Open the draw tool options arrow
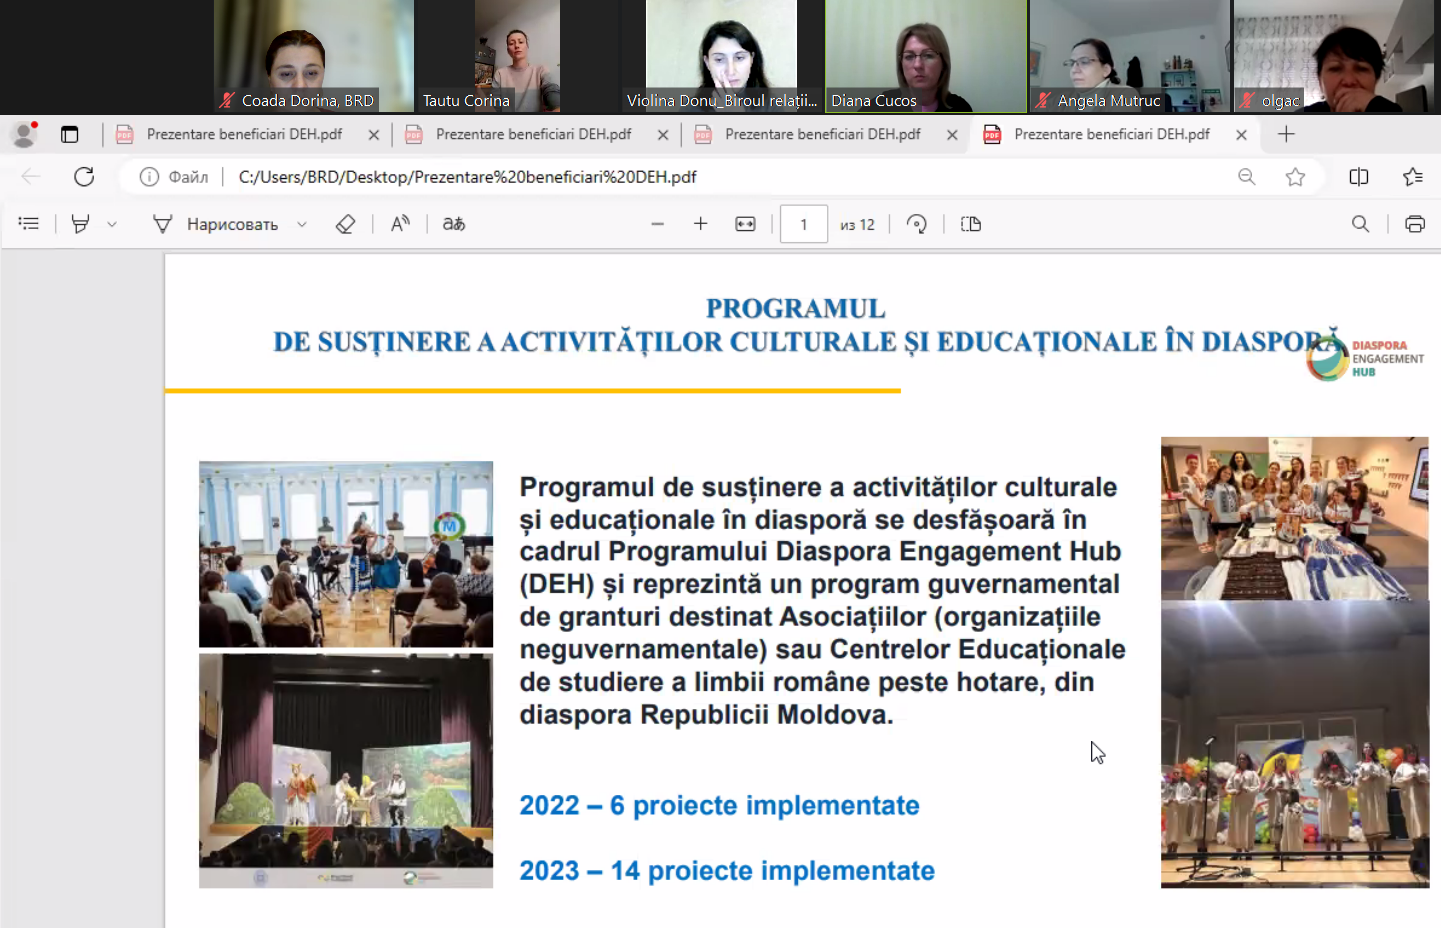The height and width of the screenshot is (928, 1441). point(301,225)
